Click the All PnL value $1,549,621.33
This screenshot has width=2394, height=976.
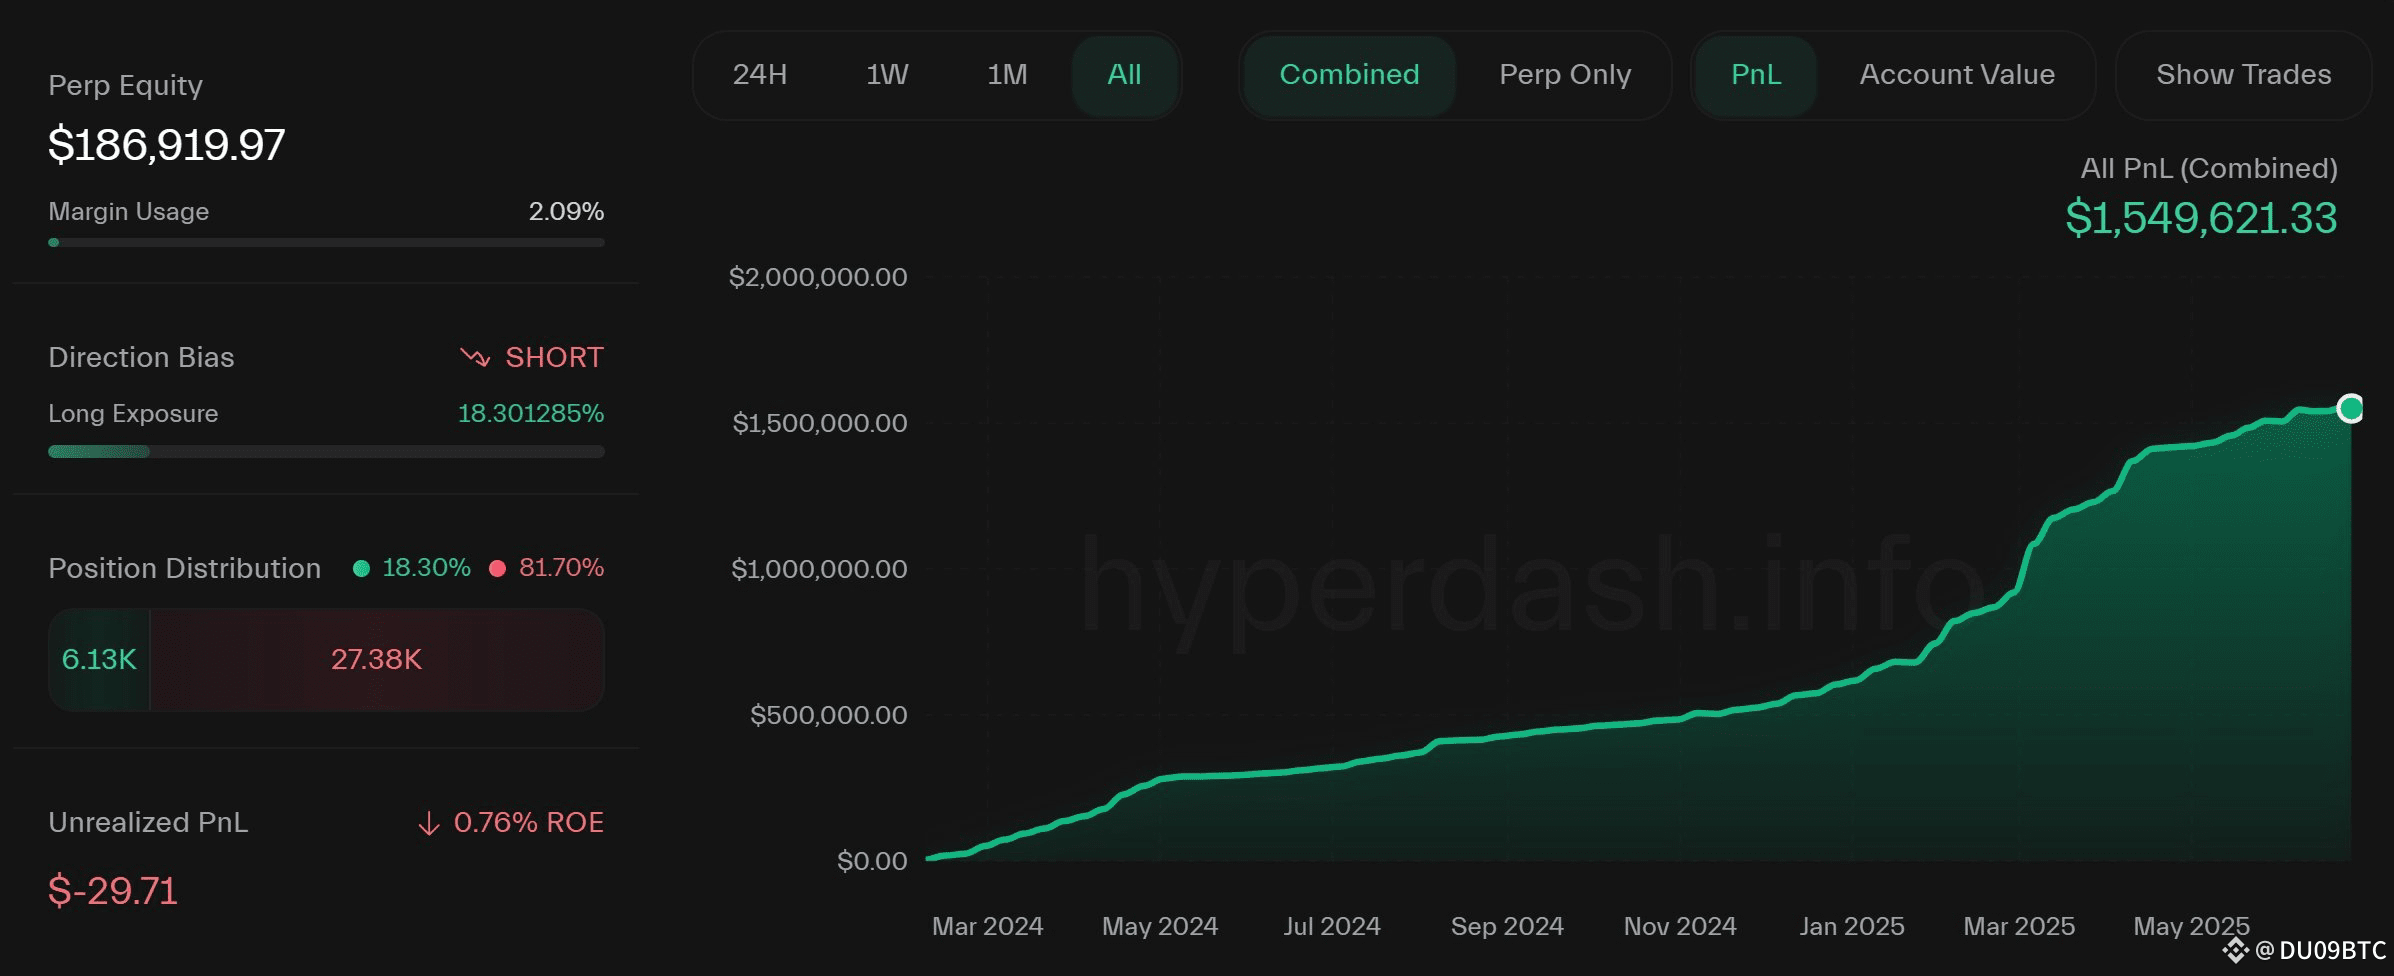tap(2201, 218)
